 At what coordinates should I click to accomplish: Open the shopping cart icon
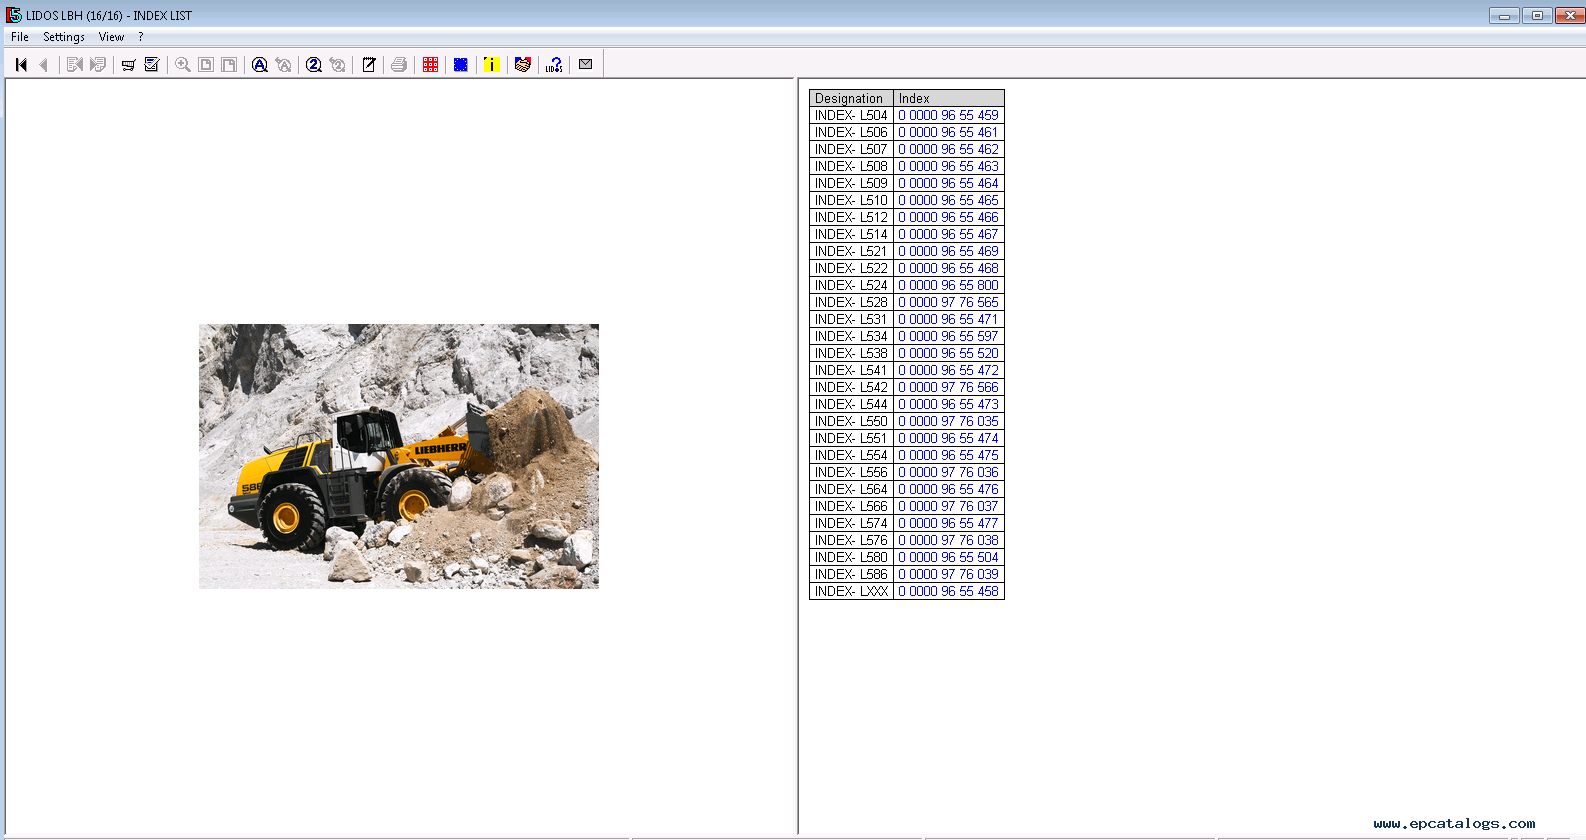pyautogui.click(x=128, y=64)
